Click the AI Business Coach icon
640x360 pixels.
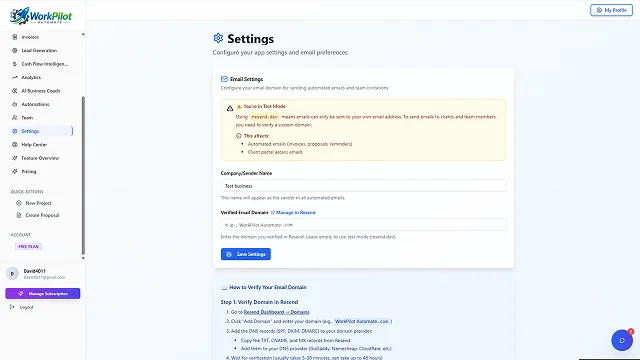[15, 91]
